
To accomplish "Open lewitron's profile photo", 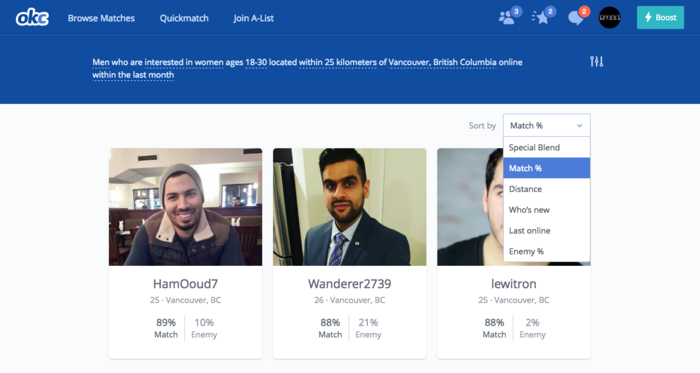I will tap(470, 207).
